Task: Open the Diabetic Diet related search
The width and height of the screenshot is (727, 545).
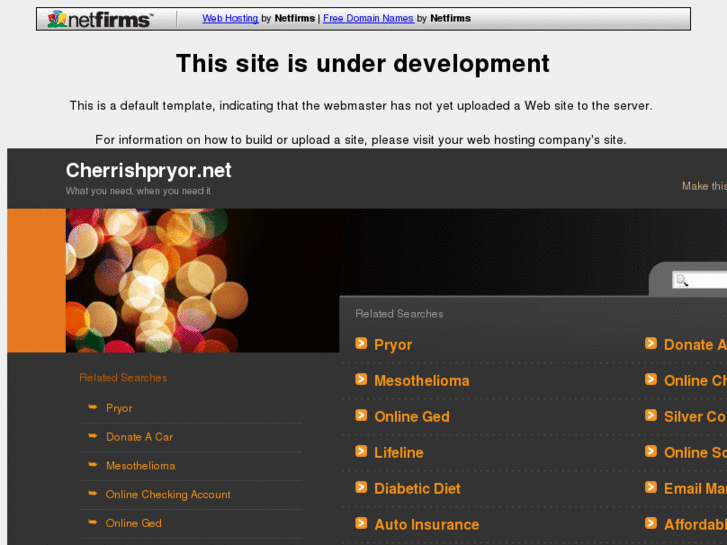Action: tap(417, 488)
